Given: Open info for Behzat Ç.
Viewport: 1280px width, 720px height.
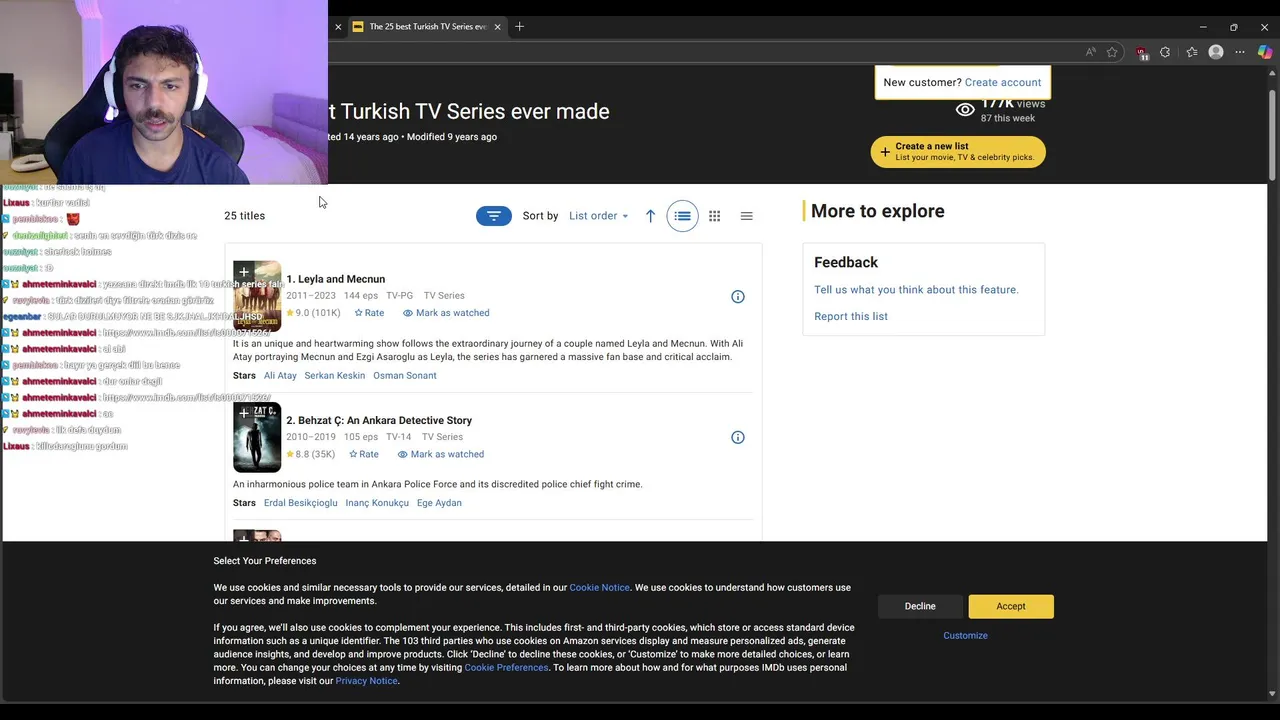Looking at the screenshot, I should [738, 437].
